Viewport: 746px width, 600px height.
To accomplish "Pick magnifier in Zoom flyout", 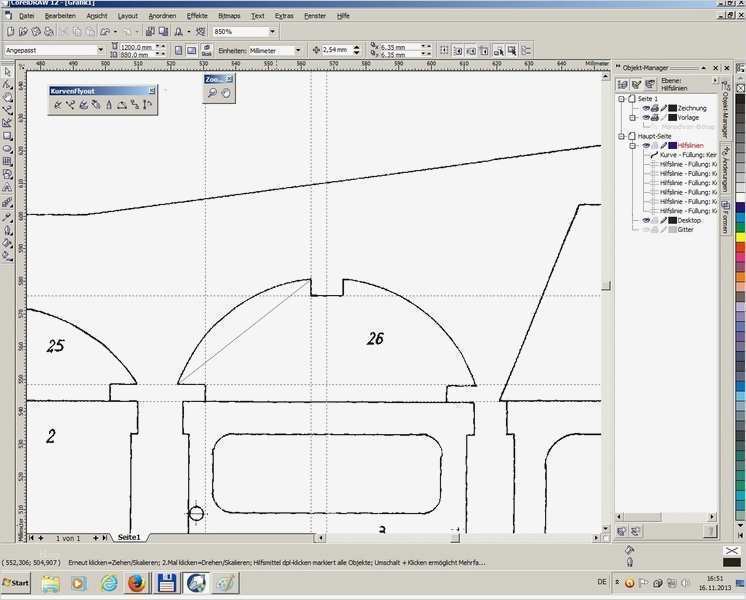I will click(212, 93).
